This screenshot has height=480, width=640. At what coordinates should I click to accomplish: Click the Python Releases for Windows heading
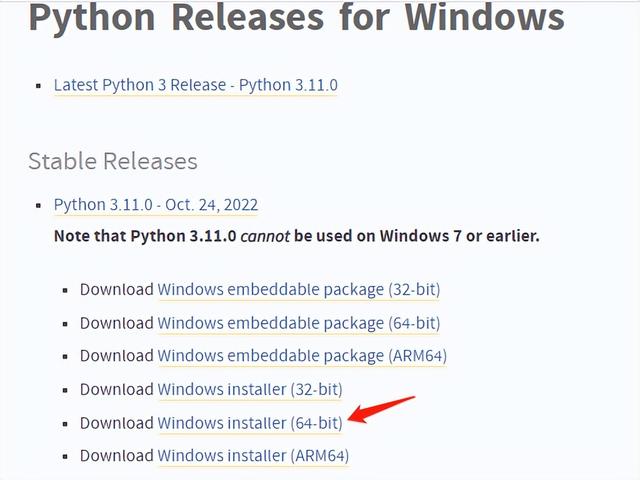pyautogui.click(x=296, y=20)
